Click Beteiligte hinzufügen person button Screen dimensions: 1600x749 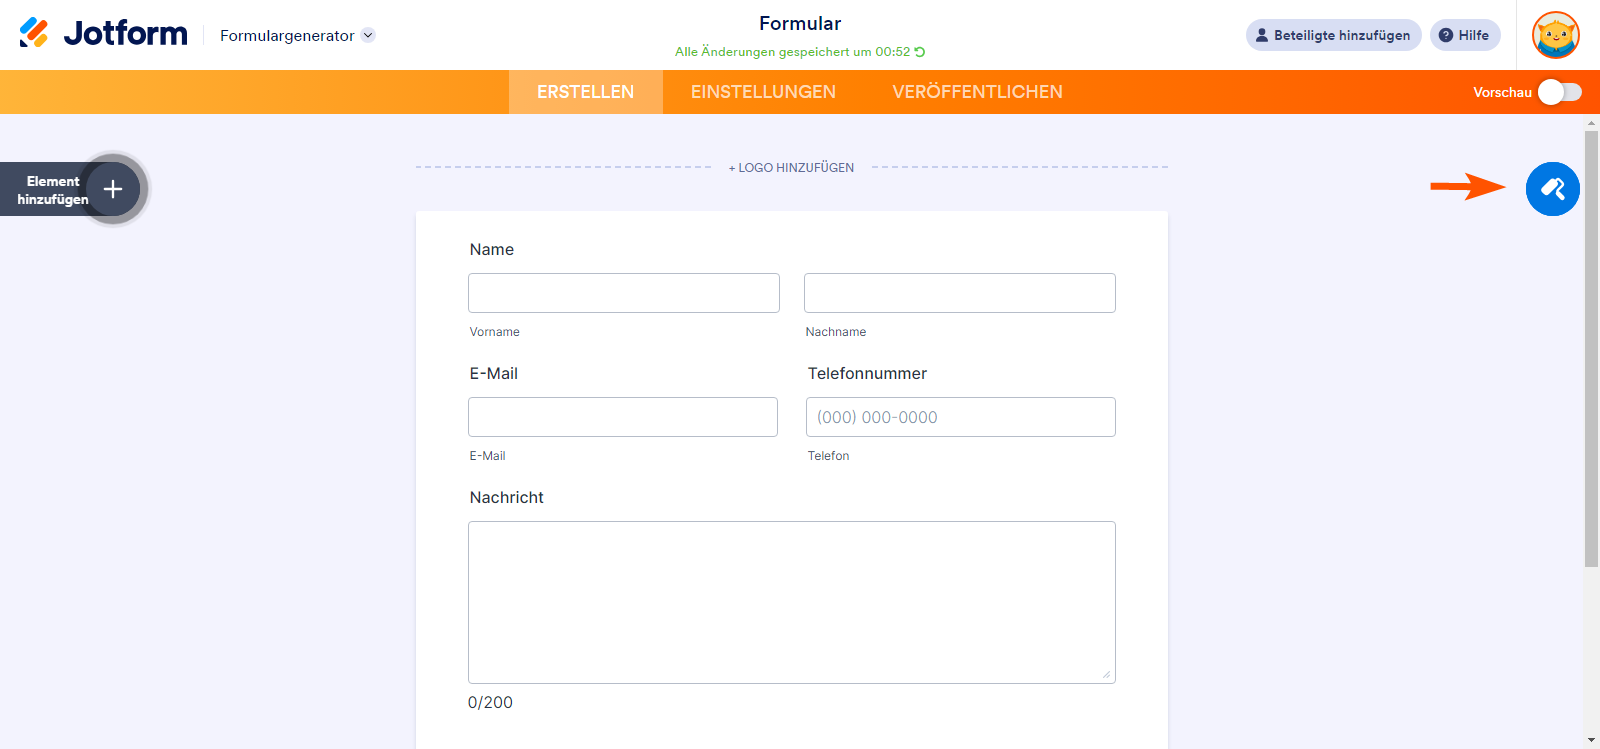(1333, 35)
